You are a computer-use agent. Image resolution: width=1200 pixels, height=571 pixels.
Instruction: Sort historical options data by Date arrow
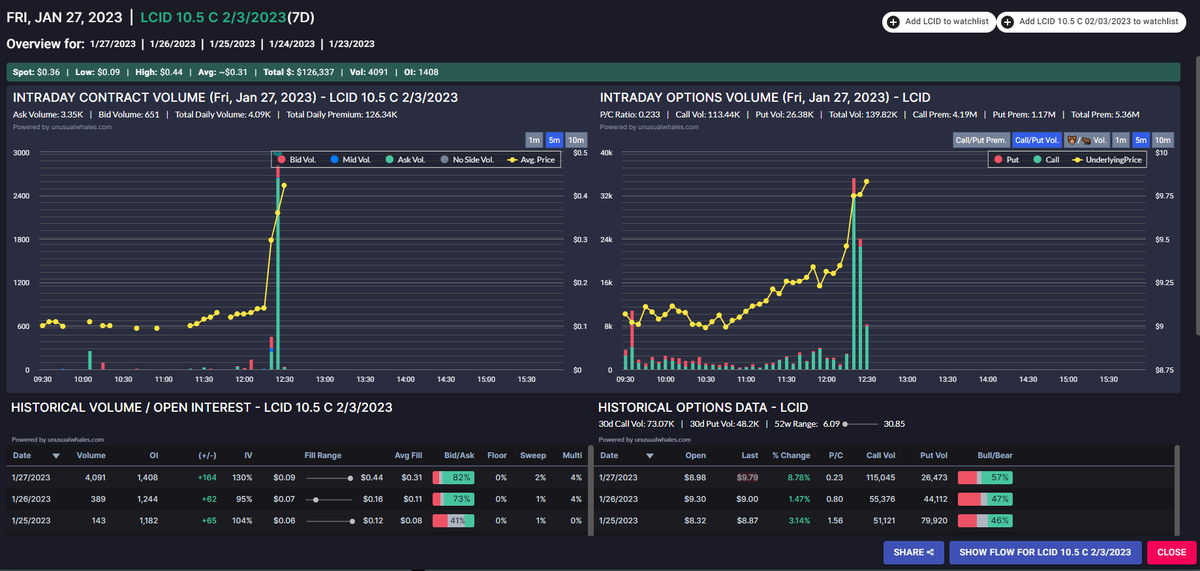(x=651, y=454)
